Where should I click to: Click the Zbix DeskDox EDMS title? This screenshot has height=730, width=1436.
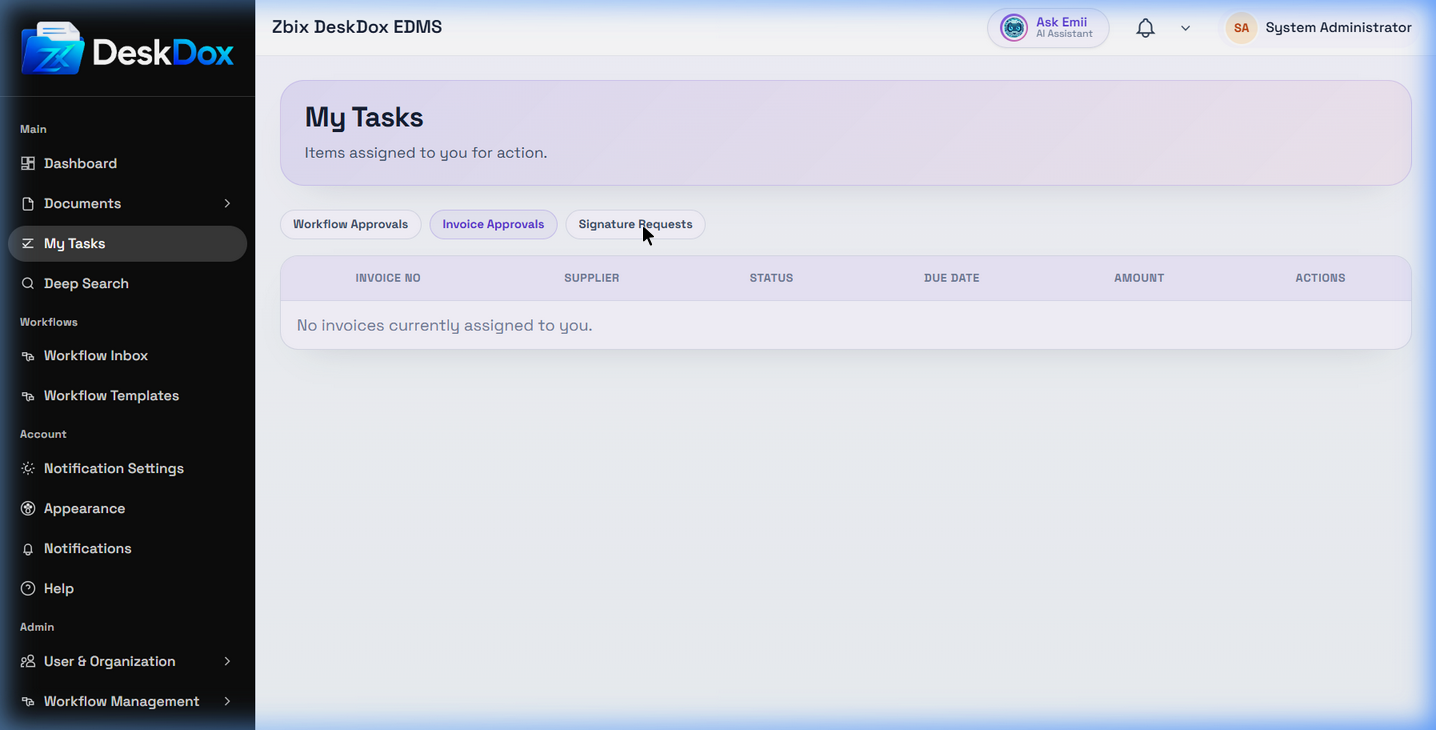tap(357, 27)
